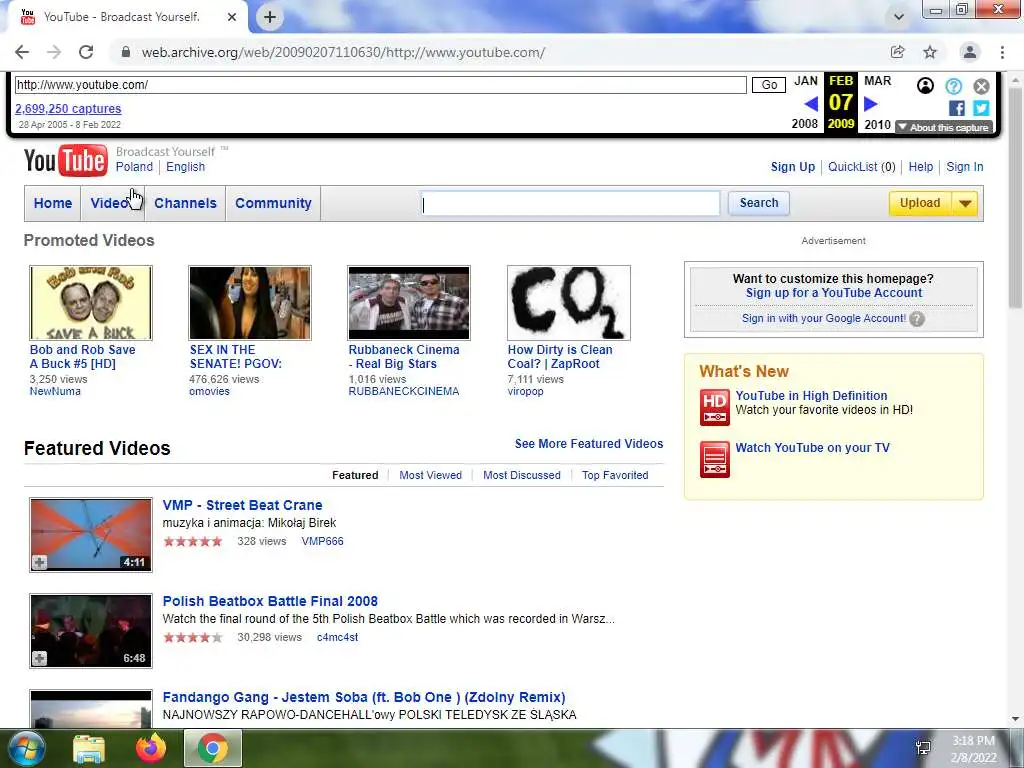Bookmark this page with the star icon
The height and width of the screenshot is (768, 1024).
930,52
